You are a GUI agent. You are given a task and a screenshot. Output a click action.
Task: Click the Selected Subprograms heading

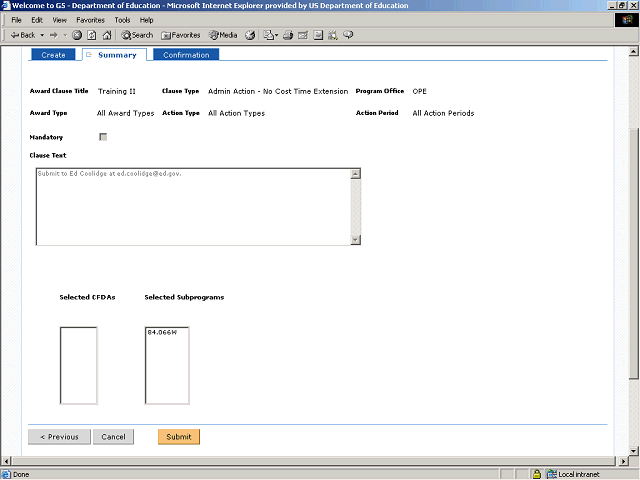coord(184,297)
